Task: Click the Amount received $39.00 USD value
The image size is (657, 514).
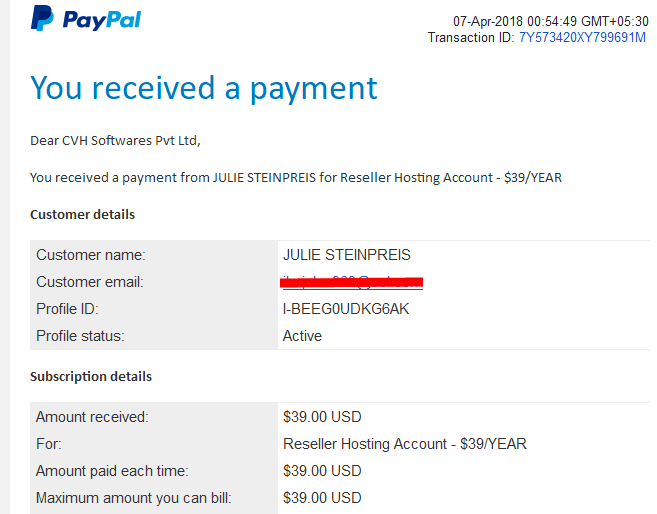Action: coord(322,417)
